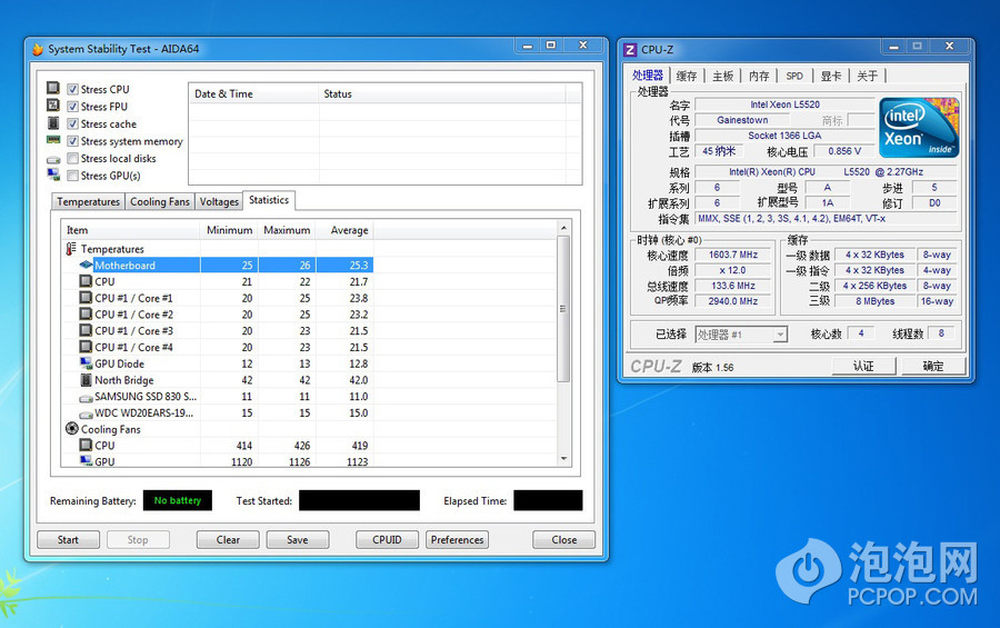Click the Stress FPU icon
Viewport: 1000px width, 628px height.
pyautogui.click(x=54, y=105)
